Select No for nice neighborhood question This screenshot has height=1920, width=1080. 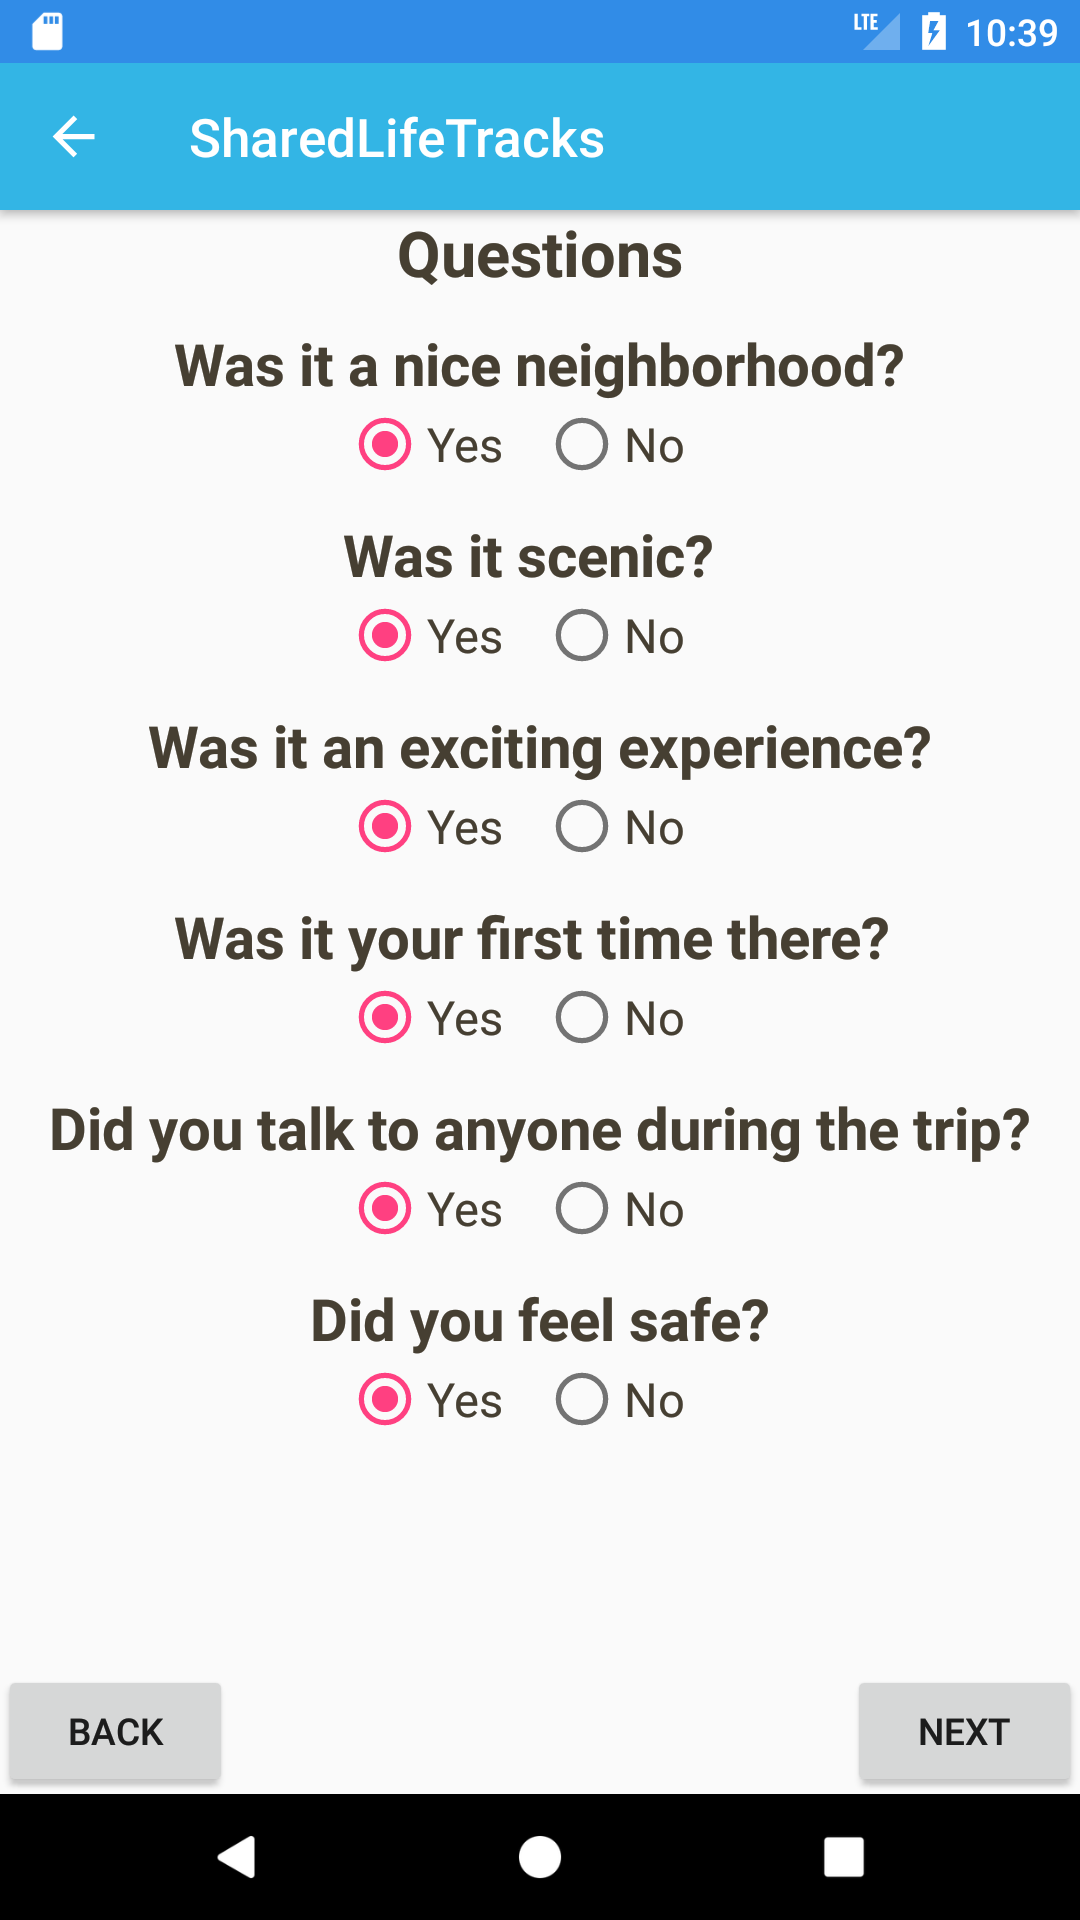click(x=583, y=445)
